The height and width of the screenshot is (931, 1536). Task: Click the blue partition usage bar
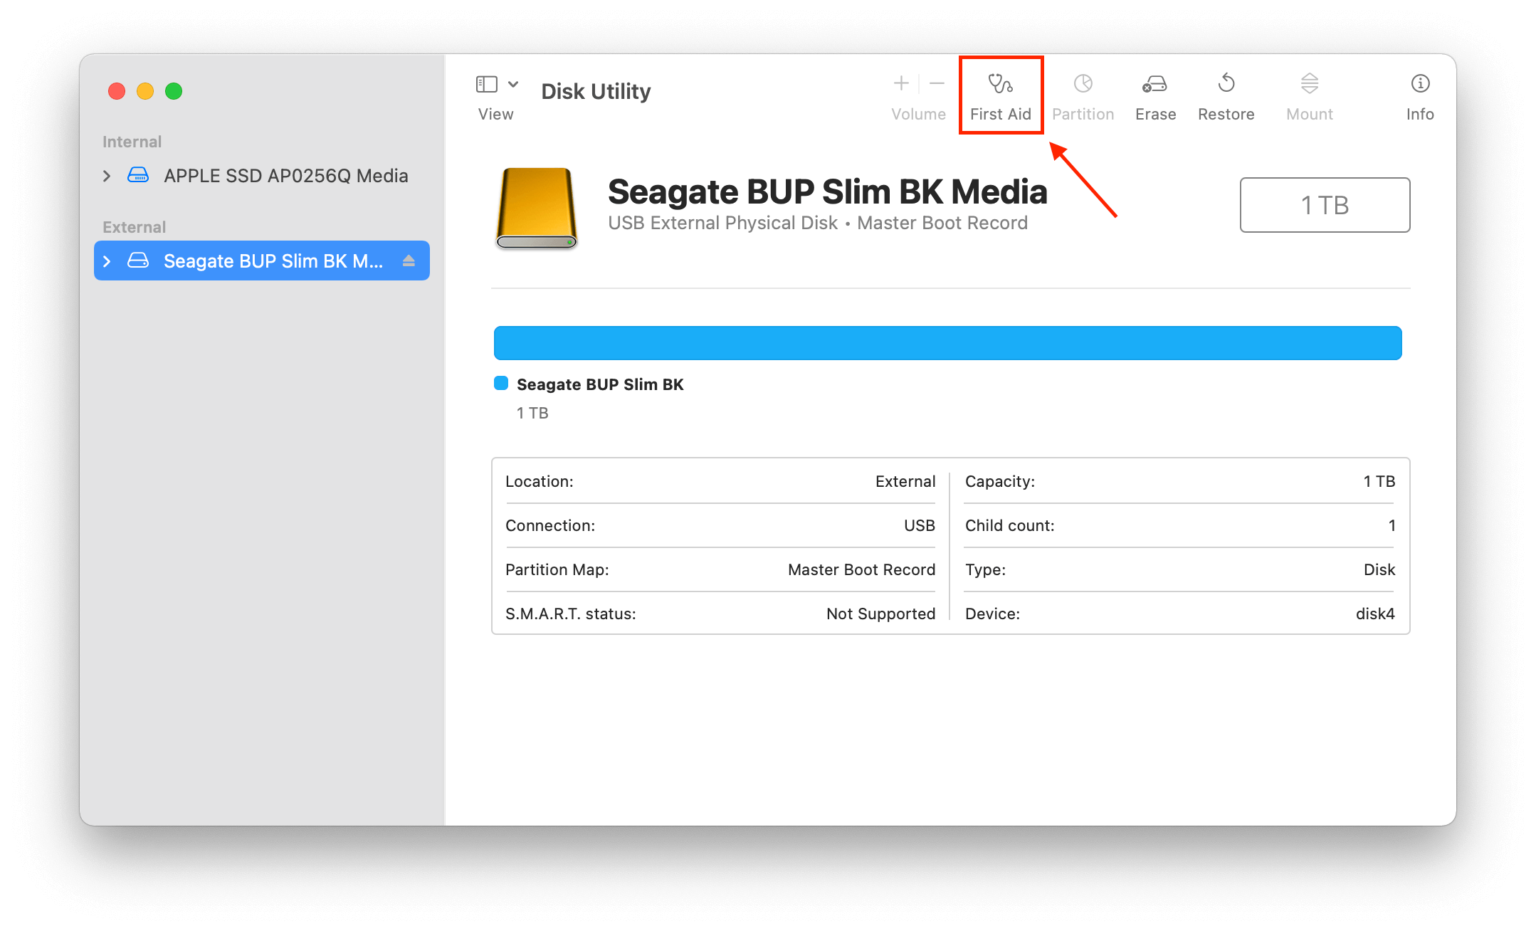pos(948,342)
